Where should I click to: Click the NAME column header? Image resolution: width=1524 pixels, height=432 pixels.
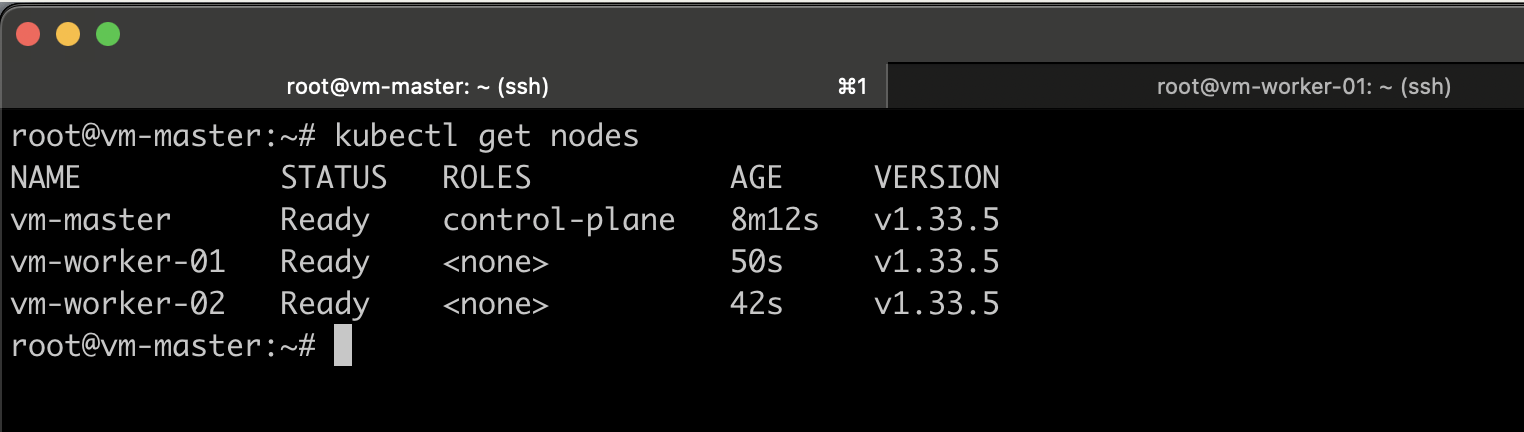pos(45,178)
